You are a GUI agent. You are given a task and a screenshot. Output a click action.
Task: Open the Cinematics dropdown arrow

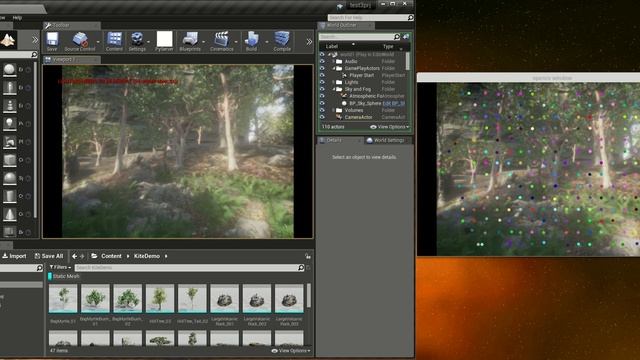point(236,42)
